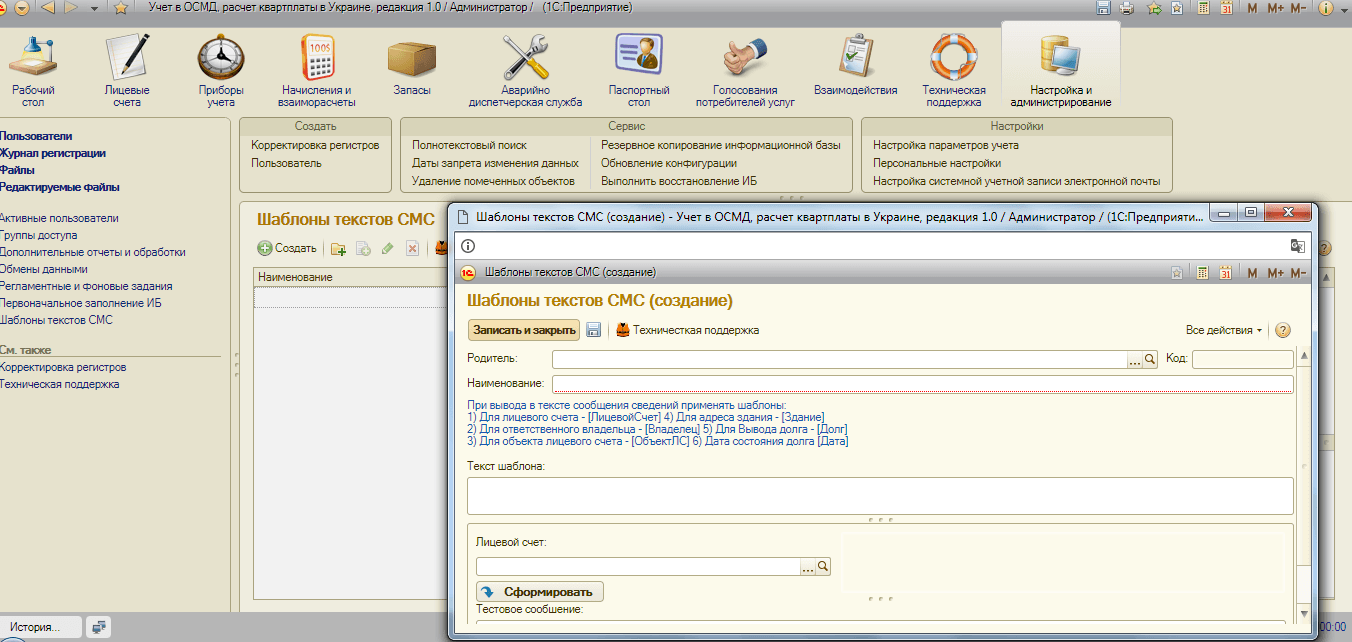
Task: Open the info icon in main title bar
Action: (x=1326, y=8)
